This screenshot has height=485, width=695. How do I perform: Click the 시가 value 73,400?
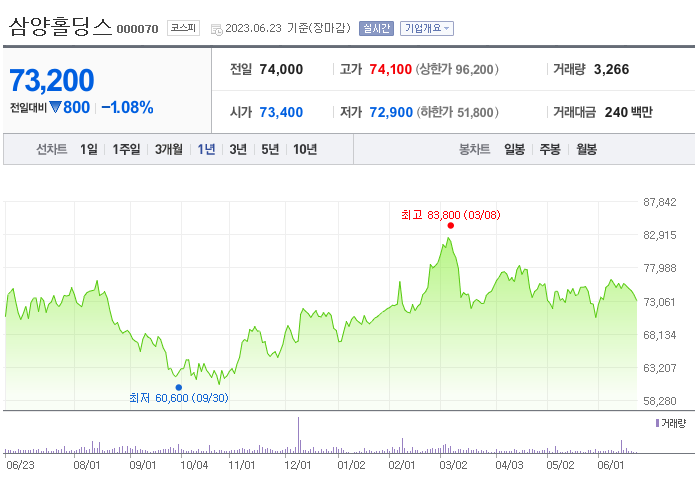281,113
